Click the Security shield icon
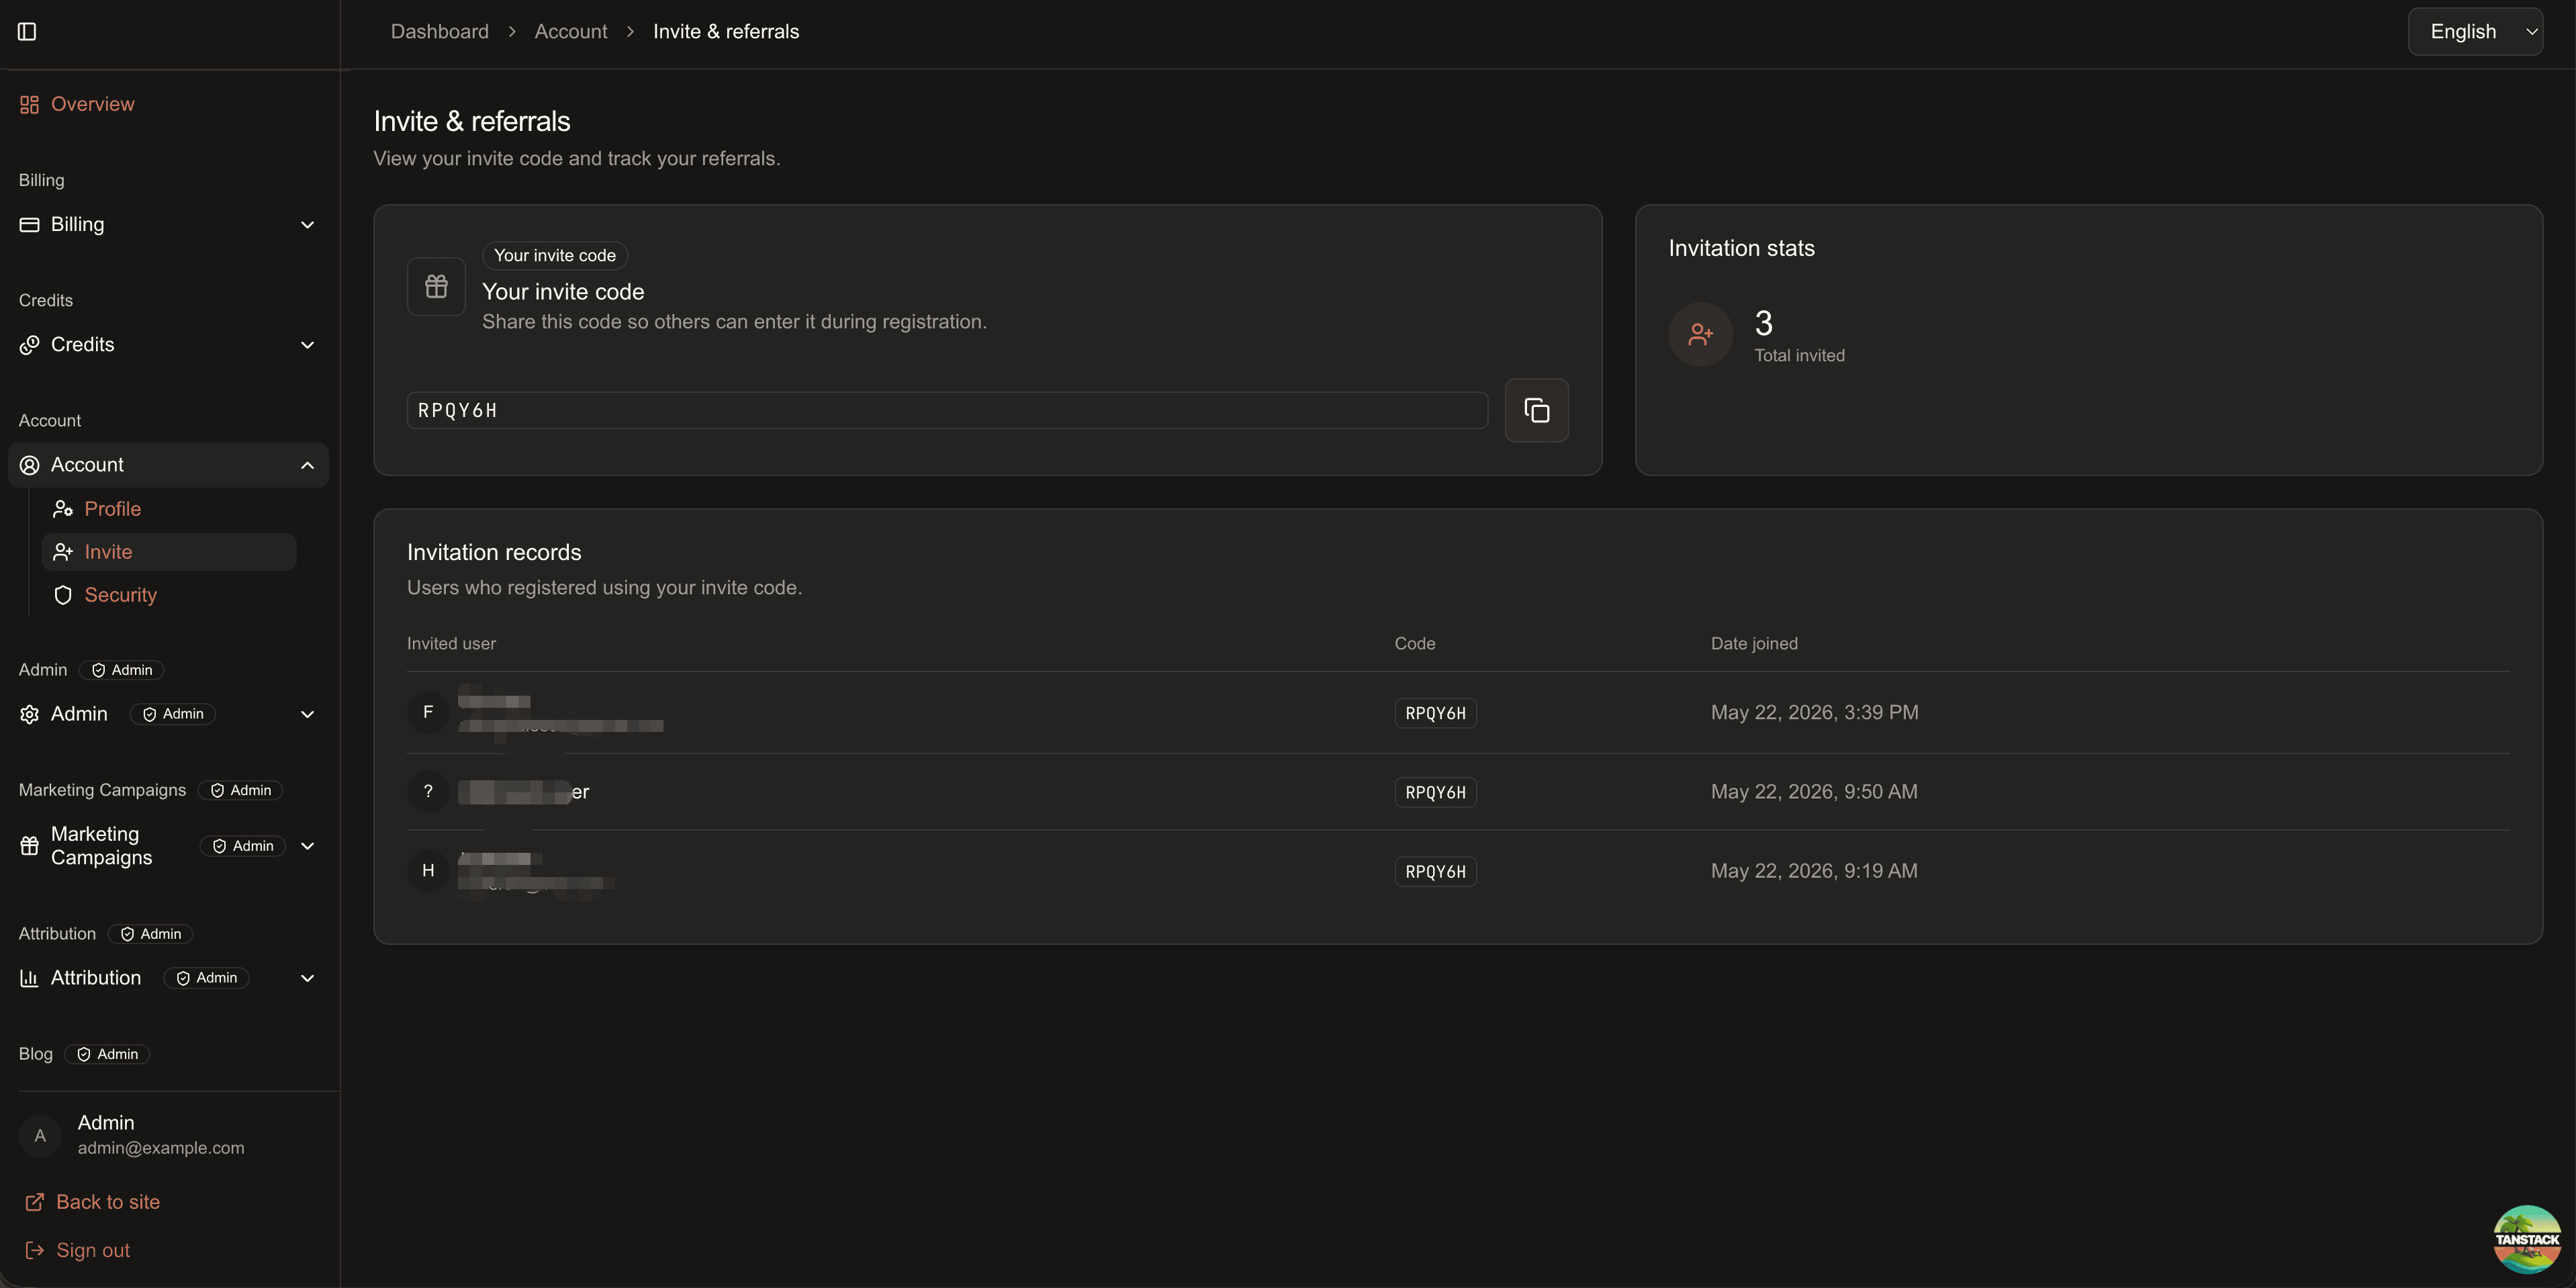Image resolution: width=2576 pixels, height=1288 pixels. [x=63, y=595]
